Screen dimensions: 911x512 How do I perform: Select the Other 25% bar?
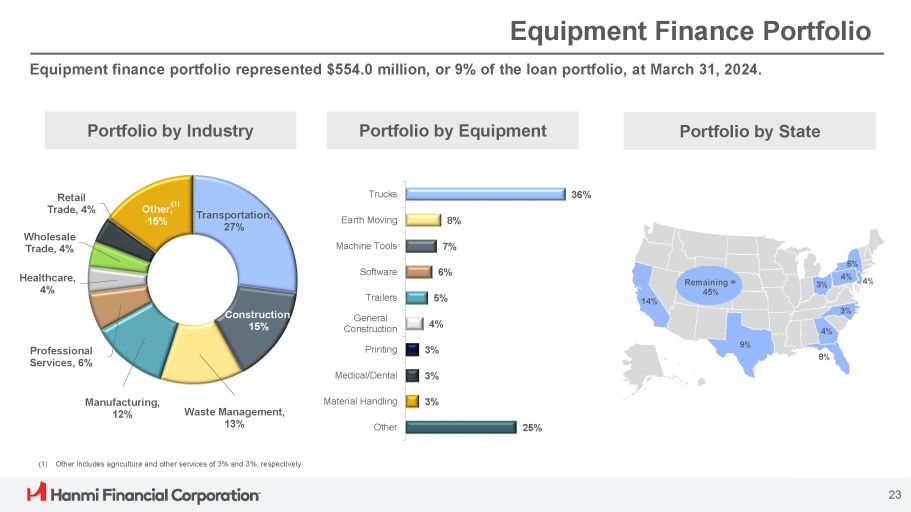[x=459, y=428]
